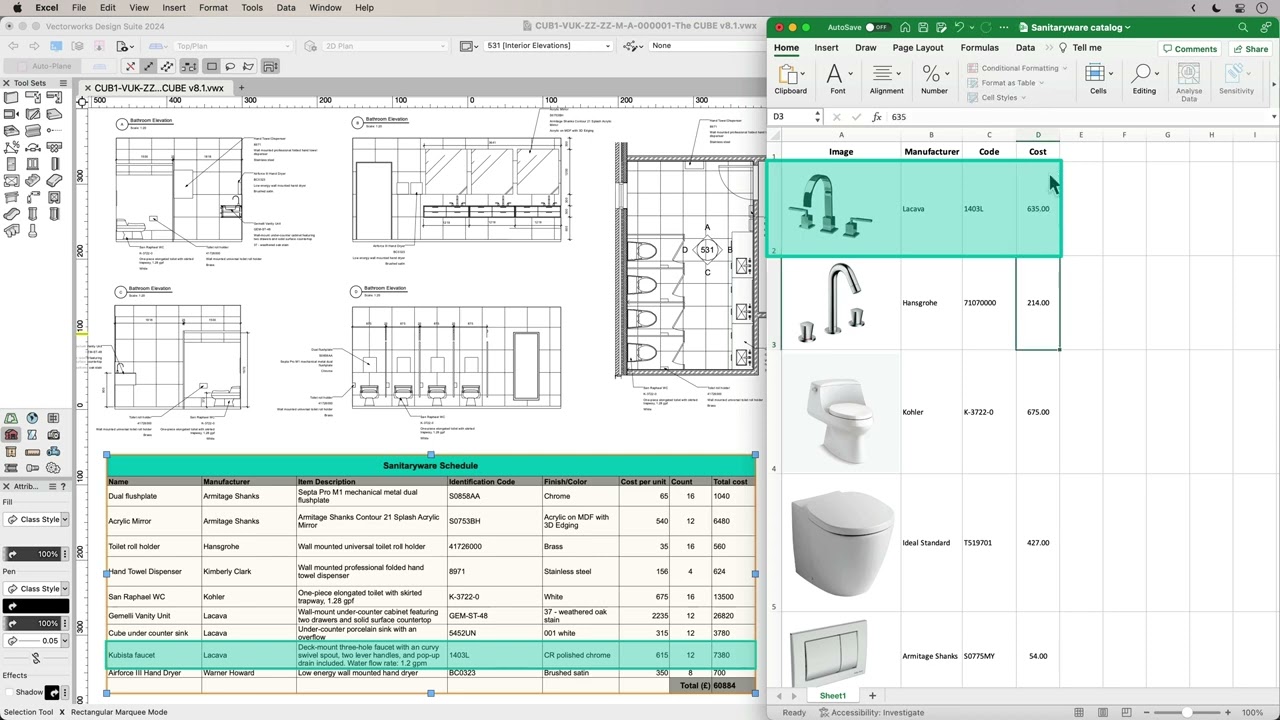Open Fill Class Style dropdown
Viewport: 1280px width, 720px height.
[x=36, y=519]
